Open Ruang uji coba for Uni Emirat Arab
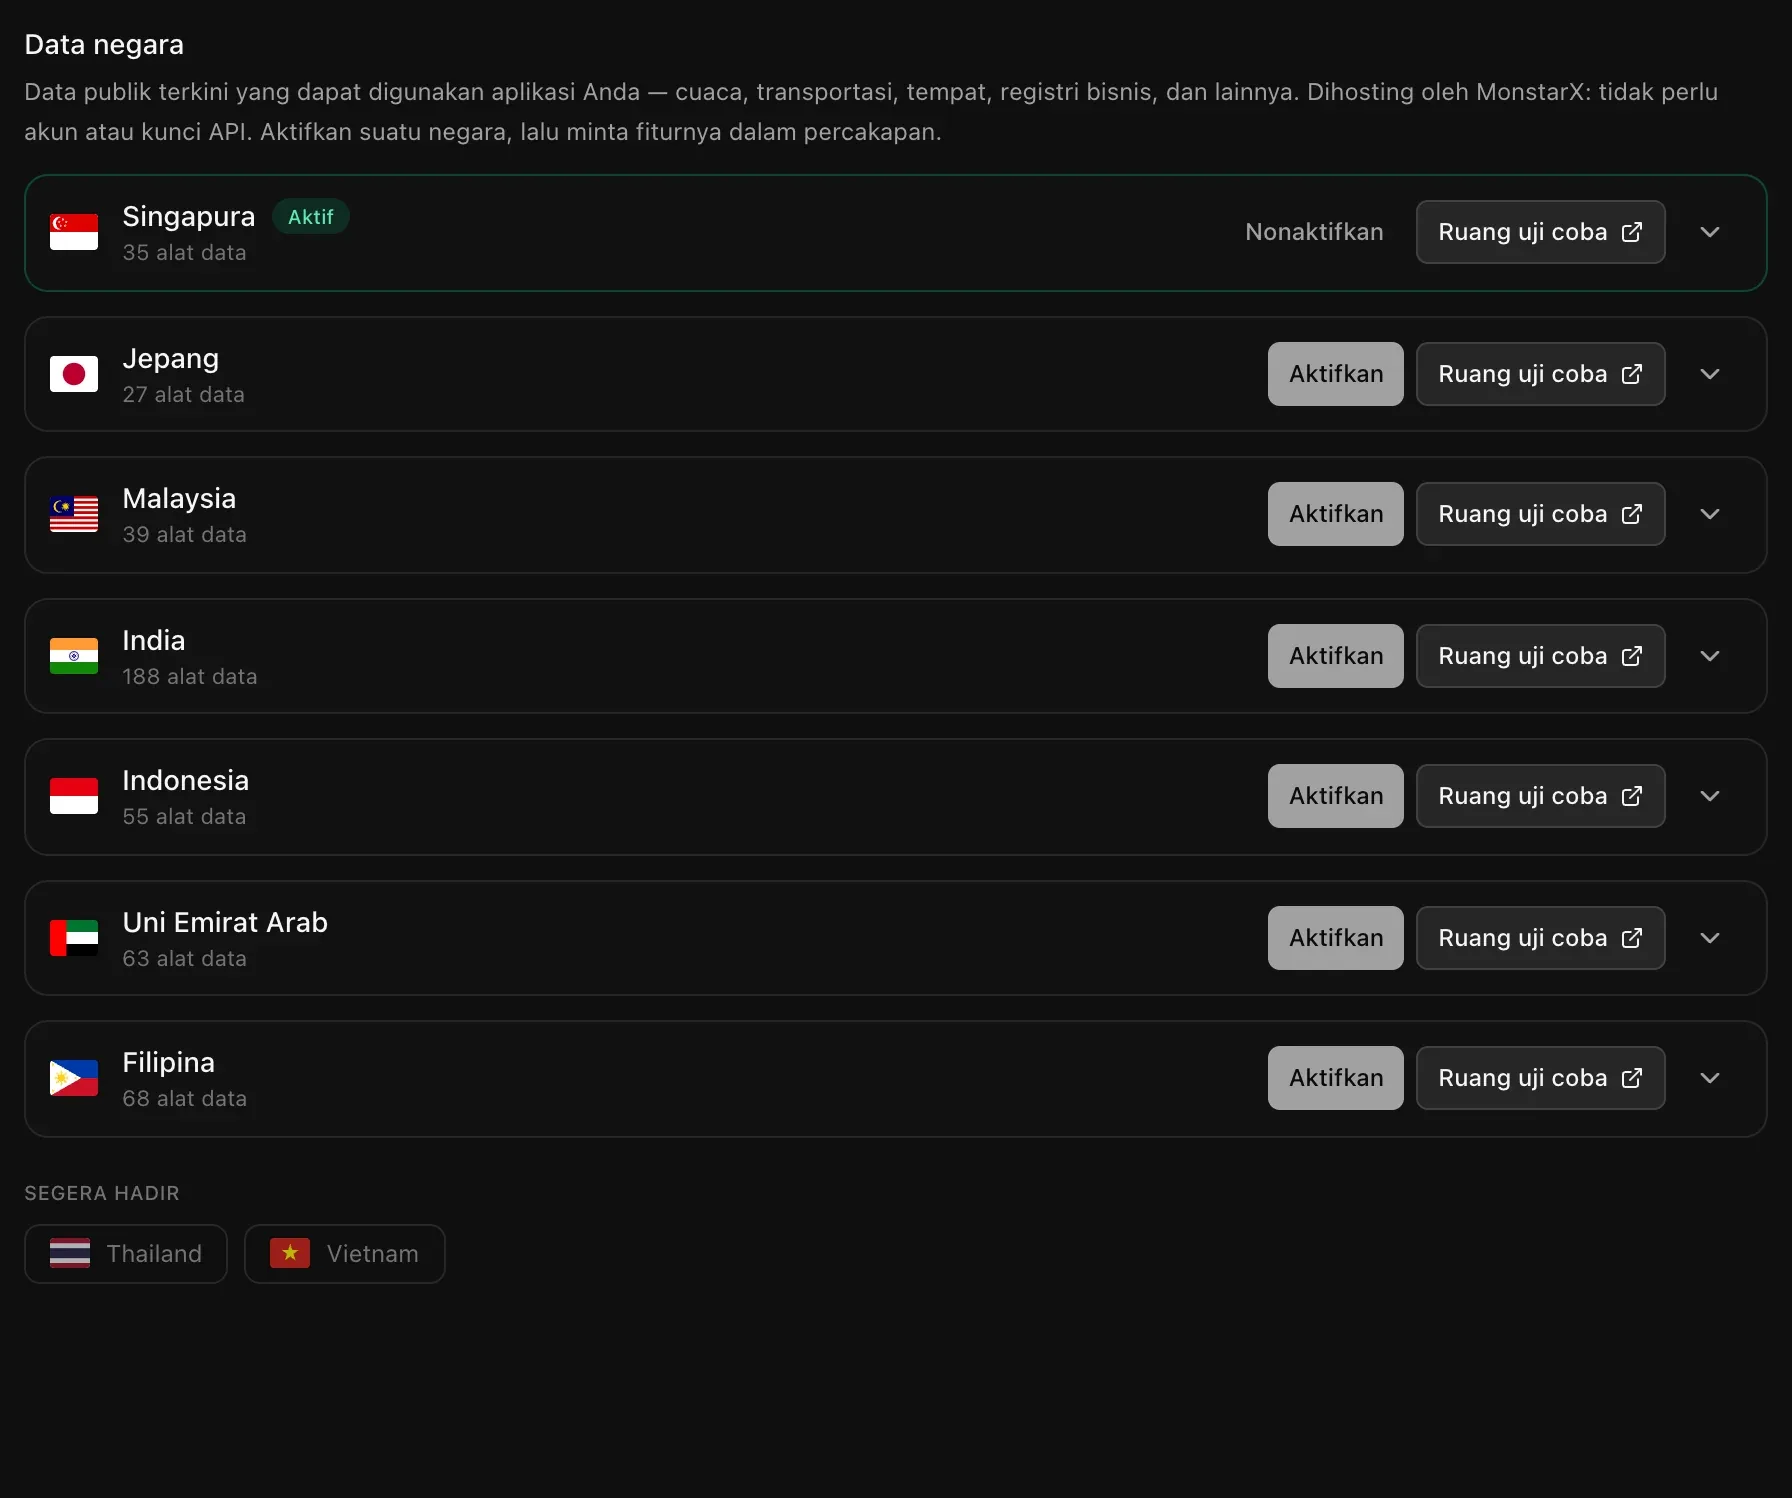1792x1498 pixels. click(1540, 938)
